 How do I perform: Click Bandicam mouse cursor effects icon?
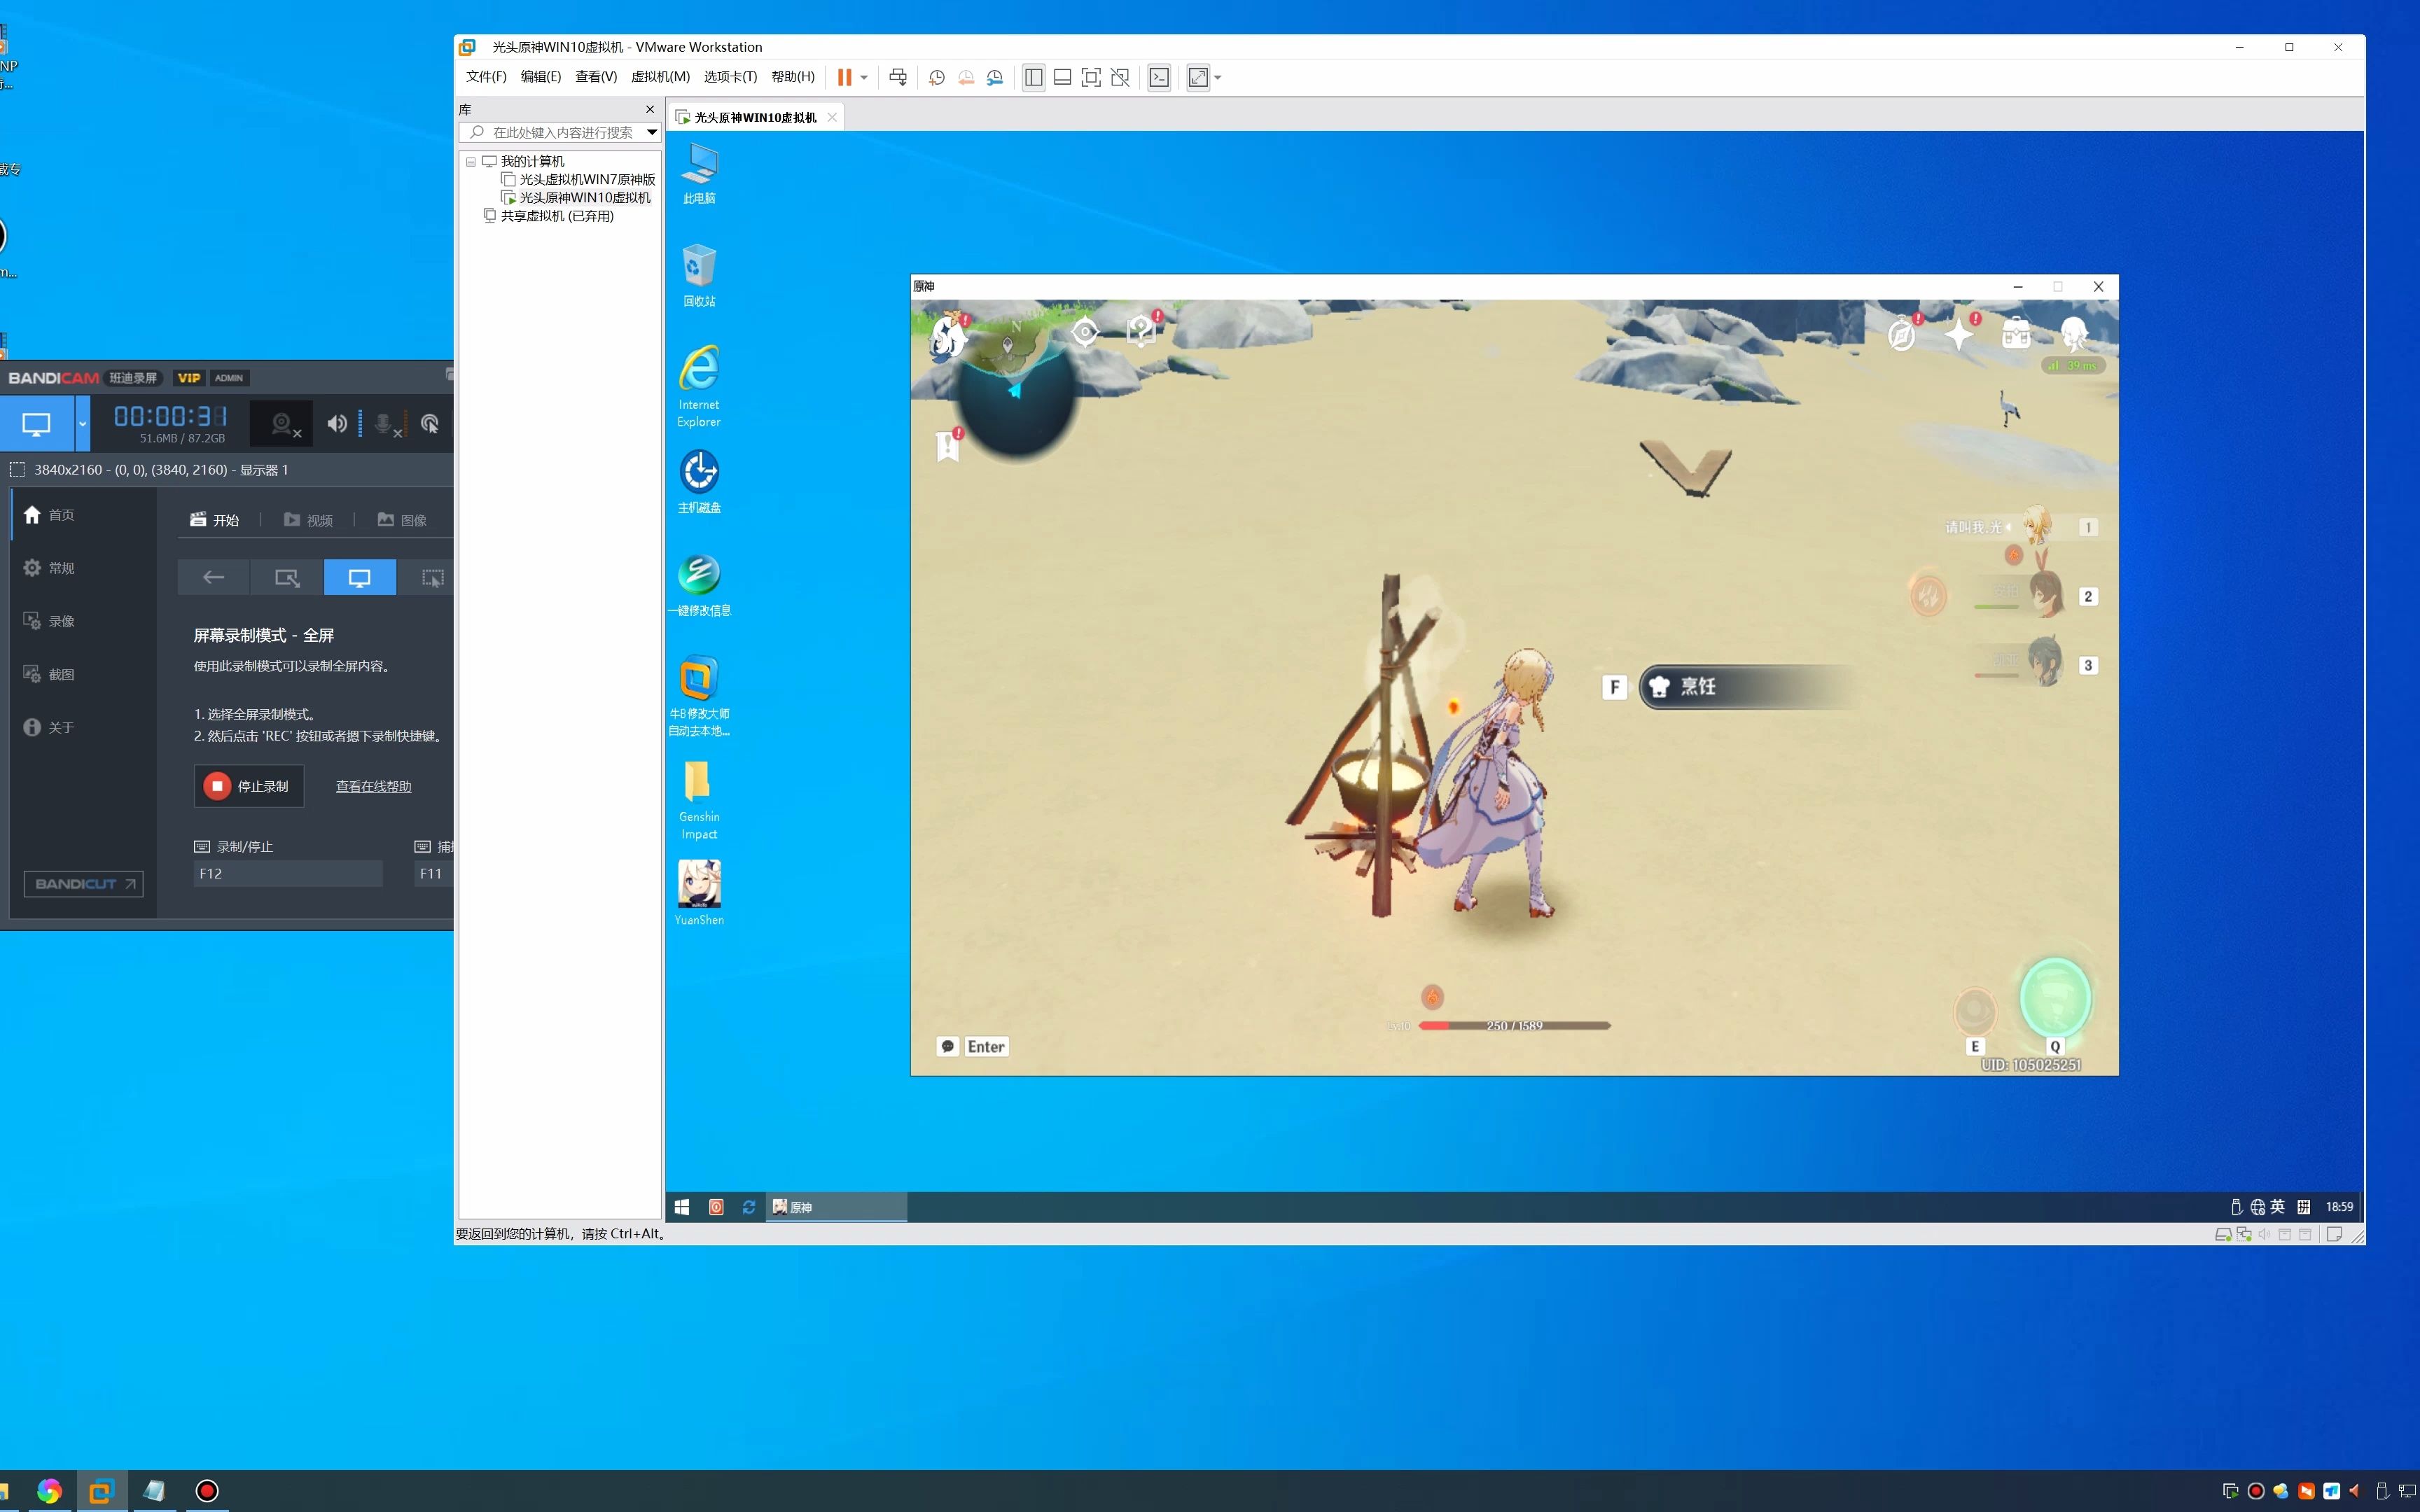(x=430, y=424)
